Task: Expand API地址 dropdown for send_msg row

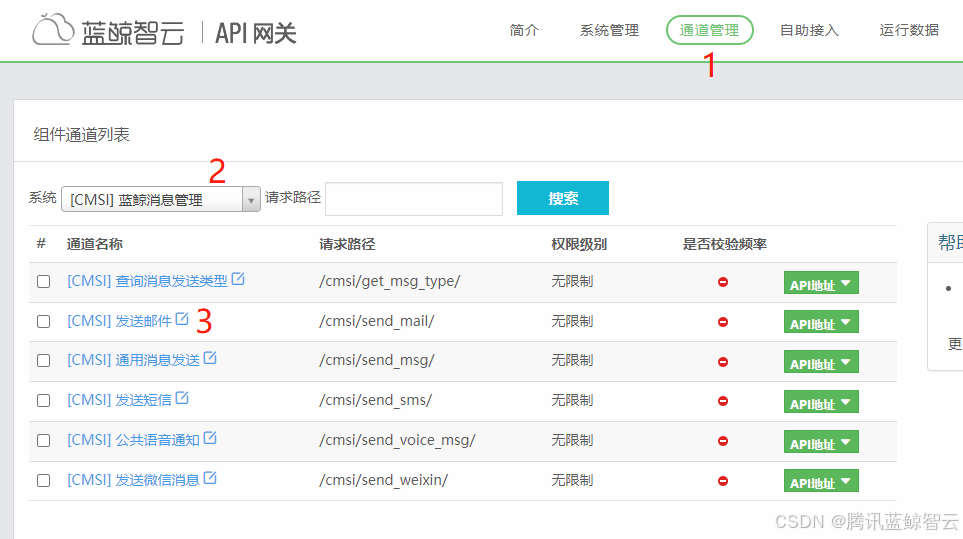Action: (821, 362)
